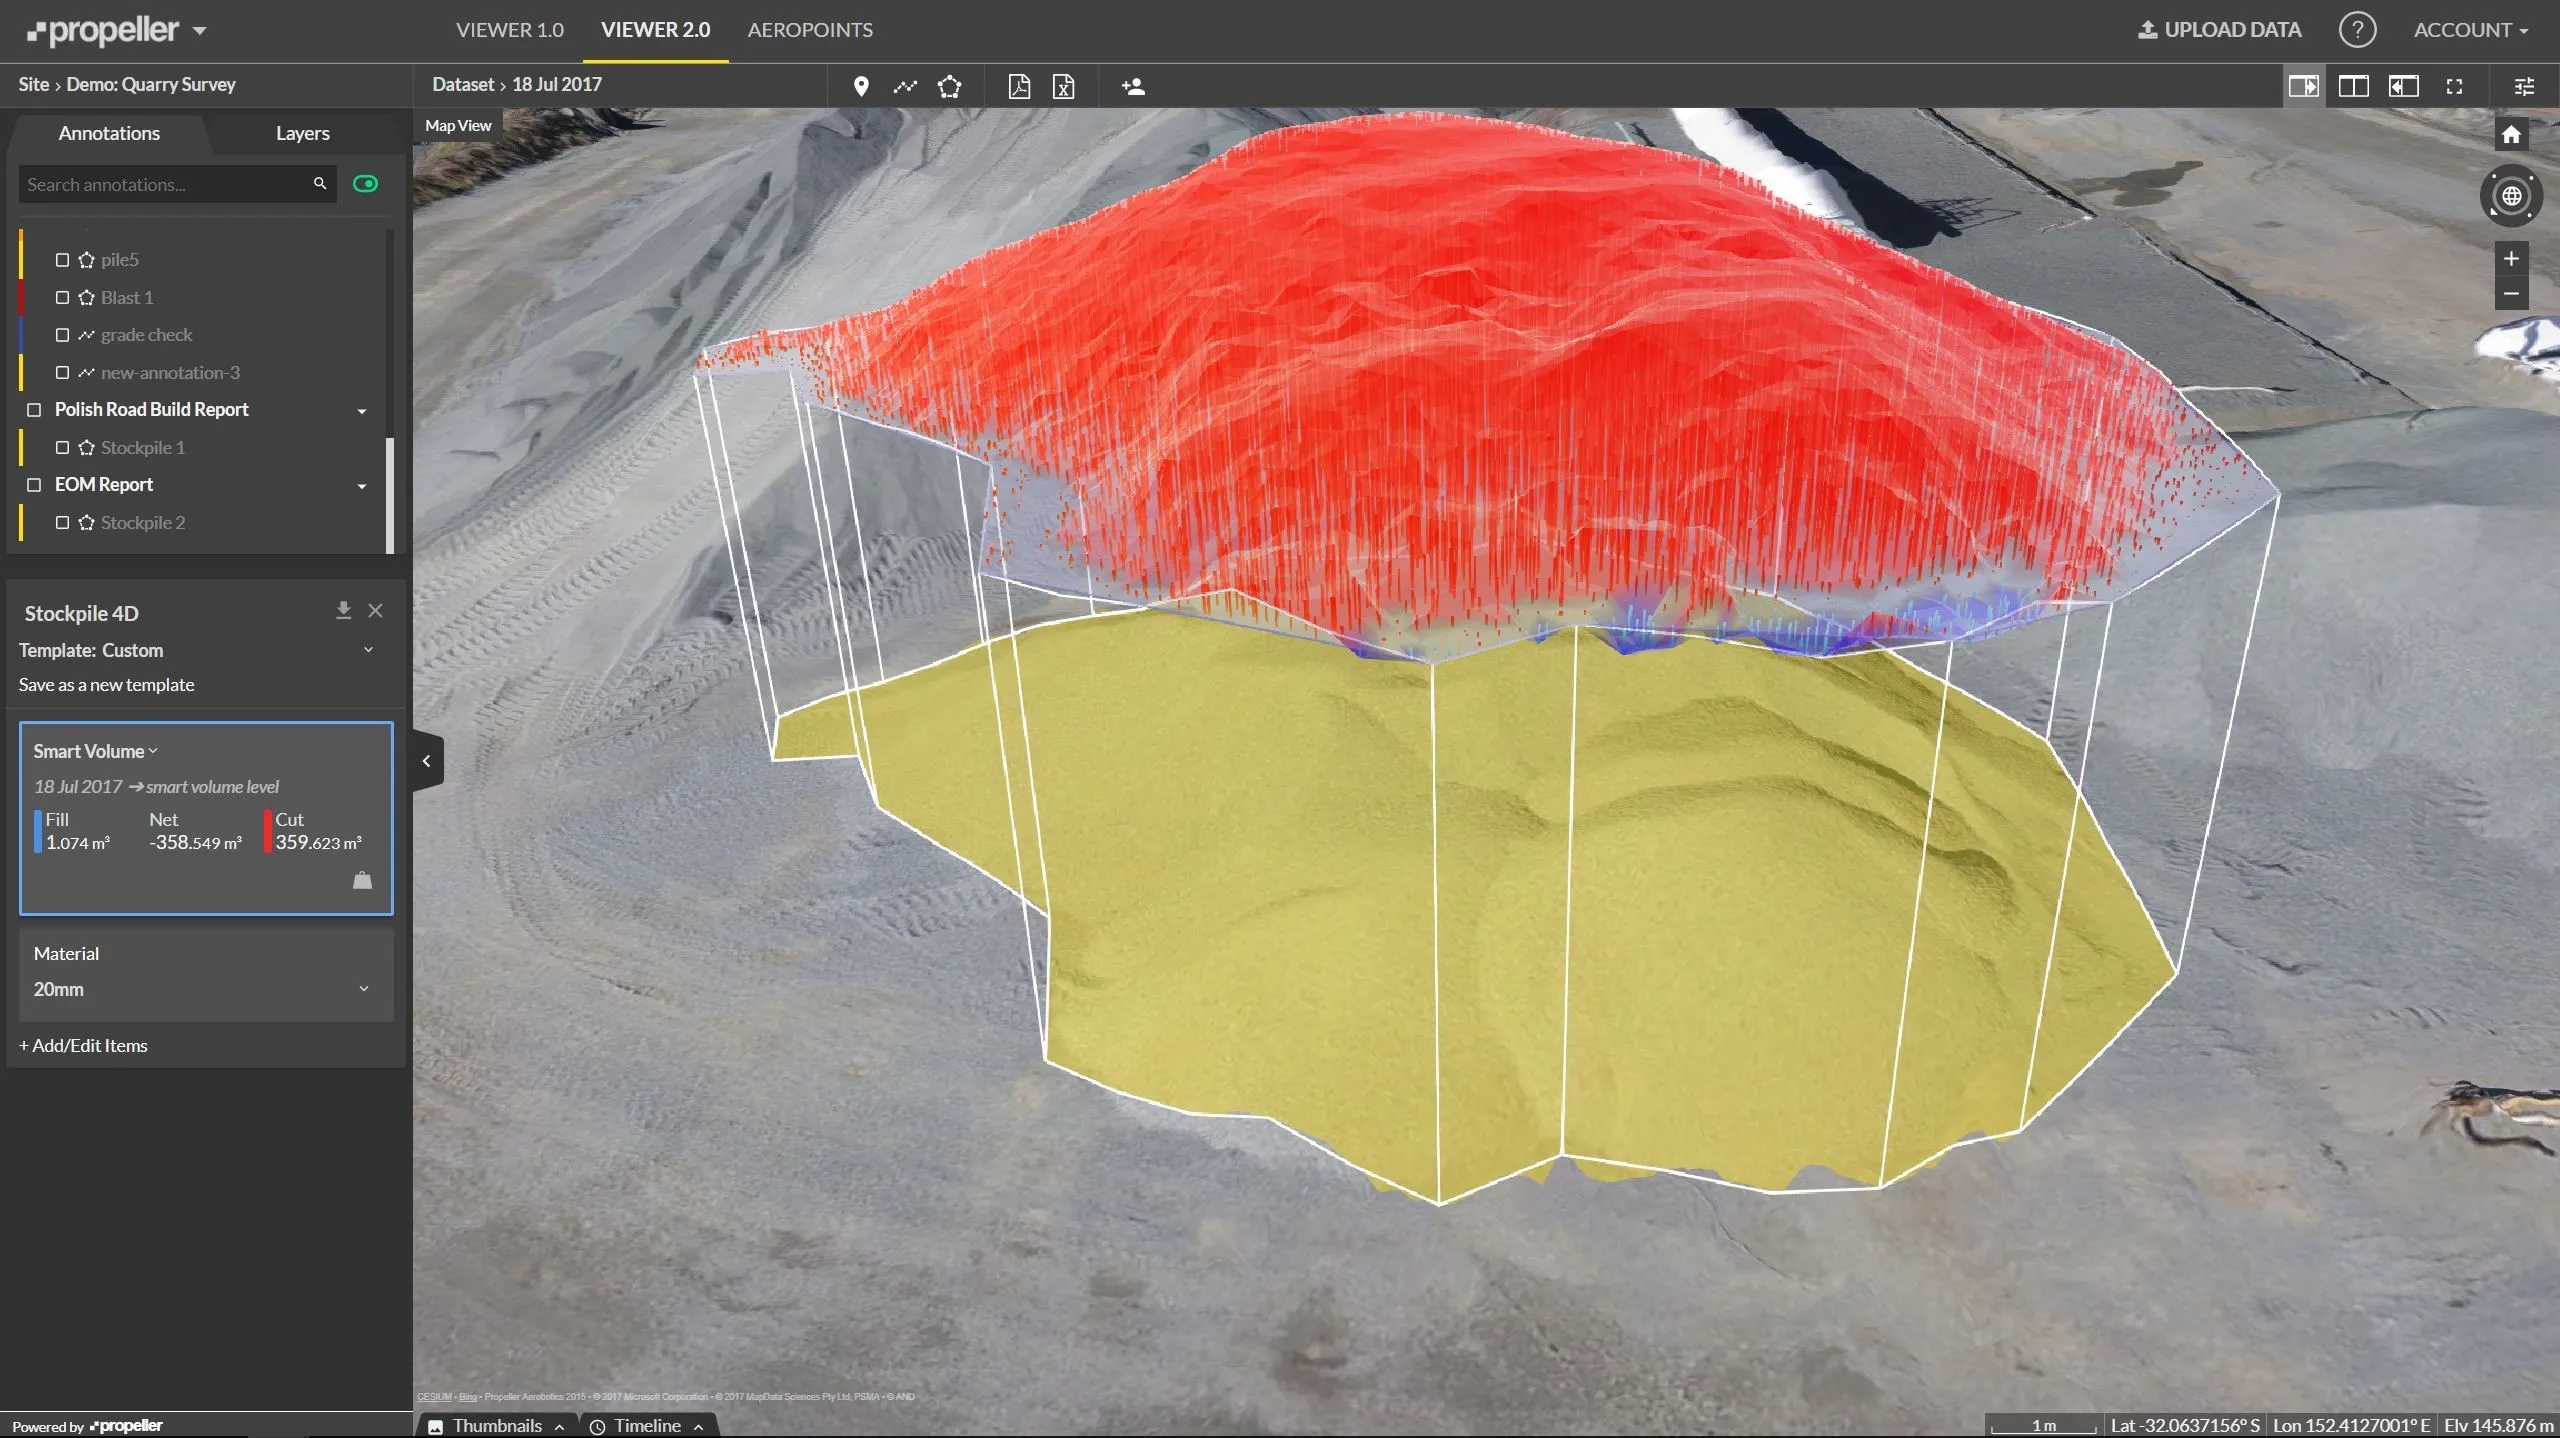2560x1438 pixels.
Task: Open the help question mark
Action: tap(2356, 30)
